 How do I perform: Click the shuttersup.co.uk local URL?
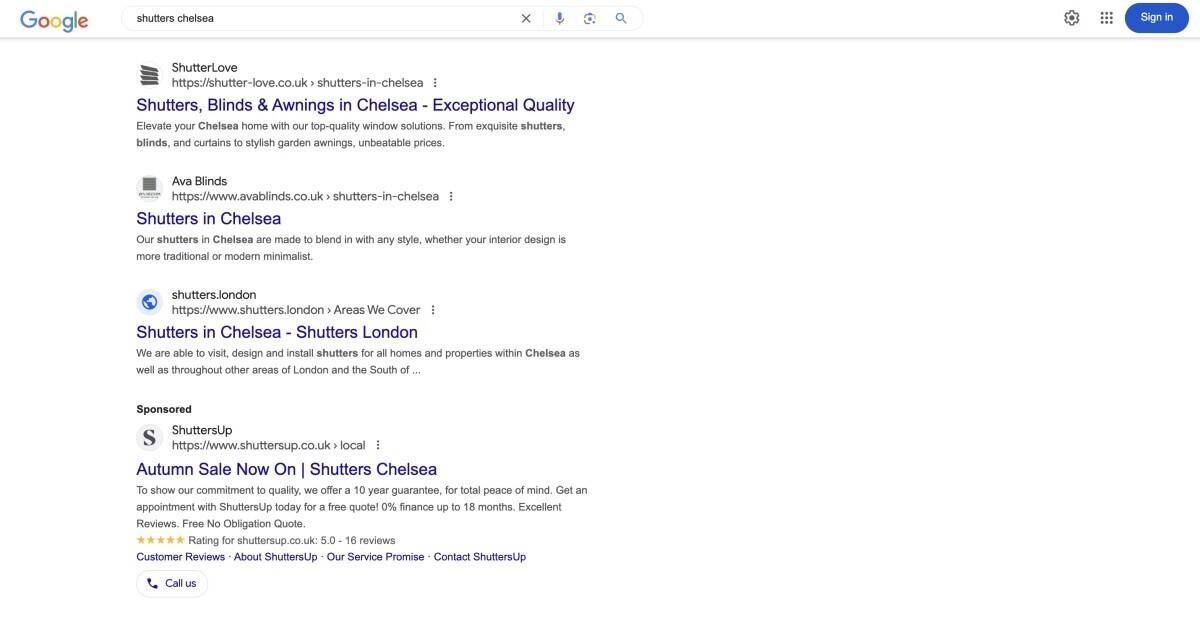pos(268,445)
